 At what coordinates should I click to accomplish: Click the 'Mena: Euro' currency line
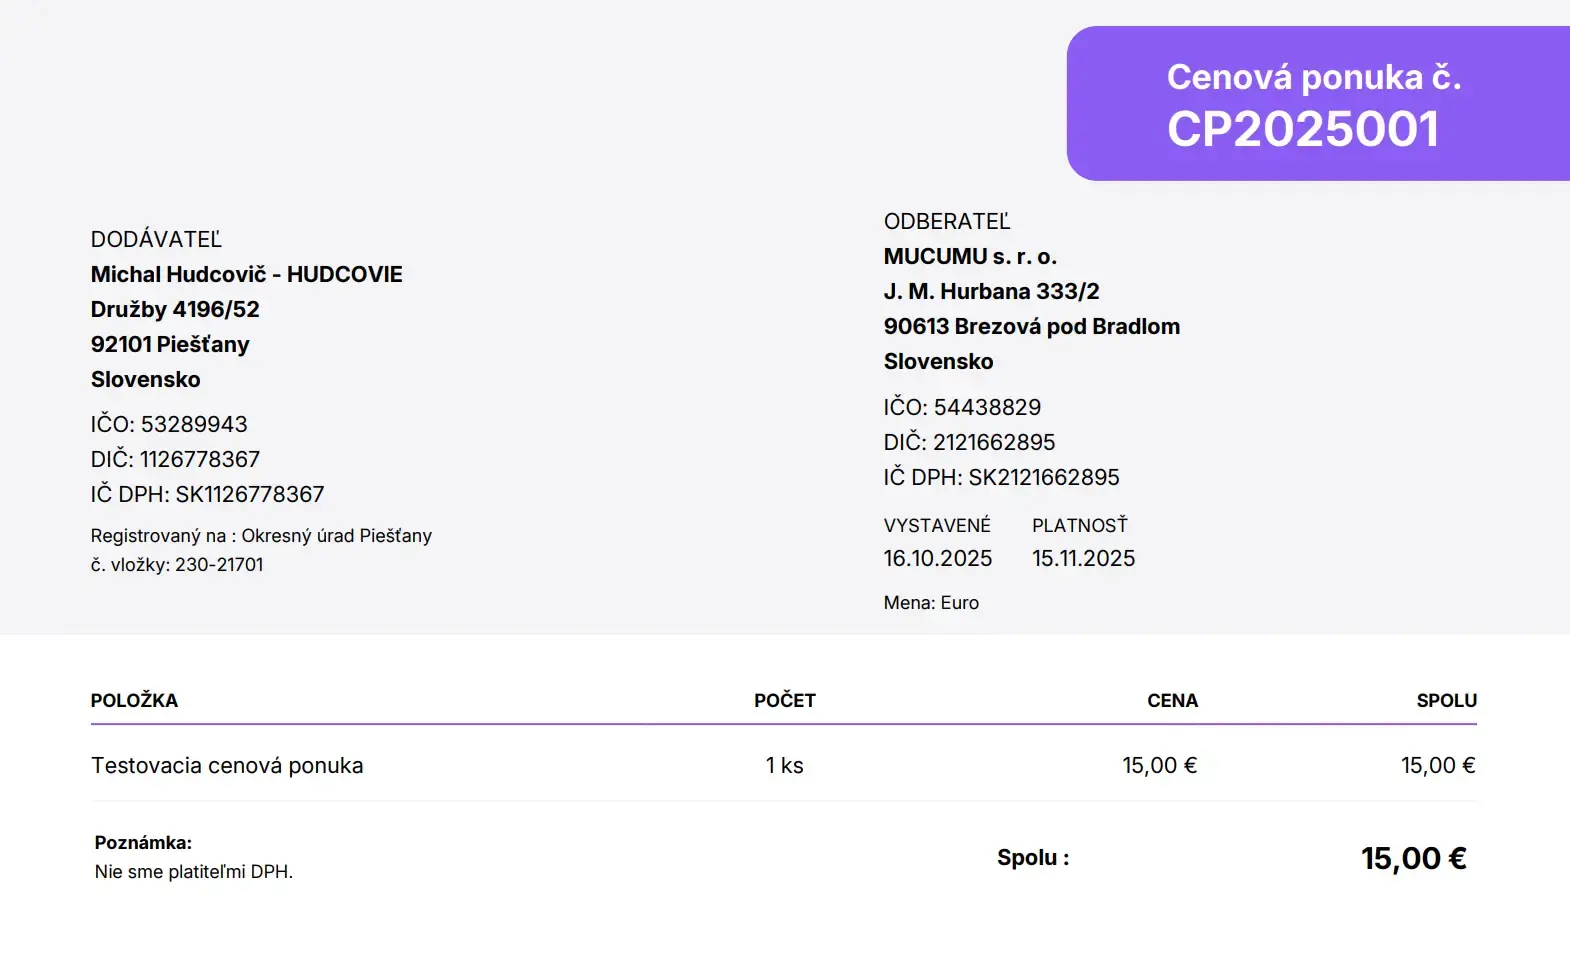coord(931,603)
